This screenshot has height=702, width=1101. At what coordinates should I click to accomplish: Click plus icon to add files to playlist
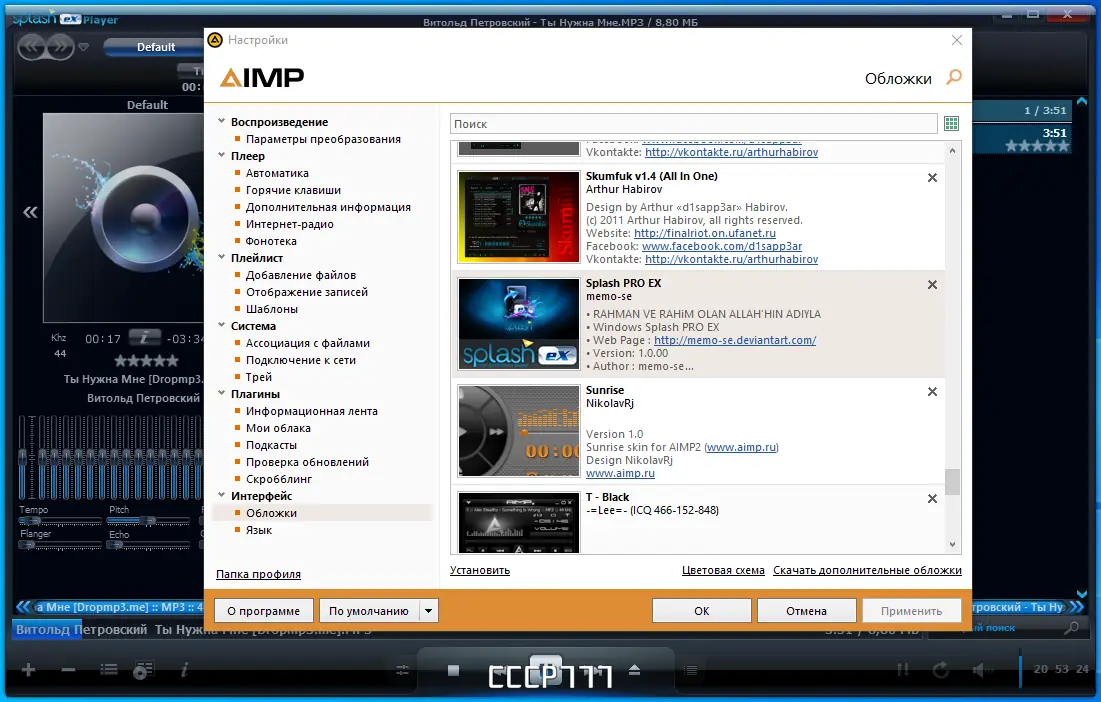click(28, 670)
